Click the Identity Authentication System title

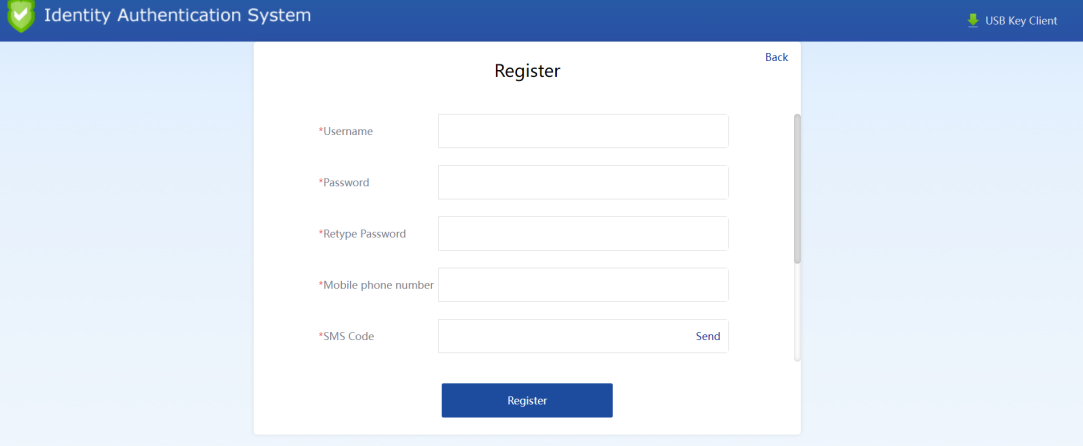(x=177, y=16)
